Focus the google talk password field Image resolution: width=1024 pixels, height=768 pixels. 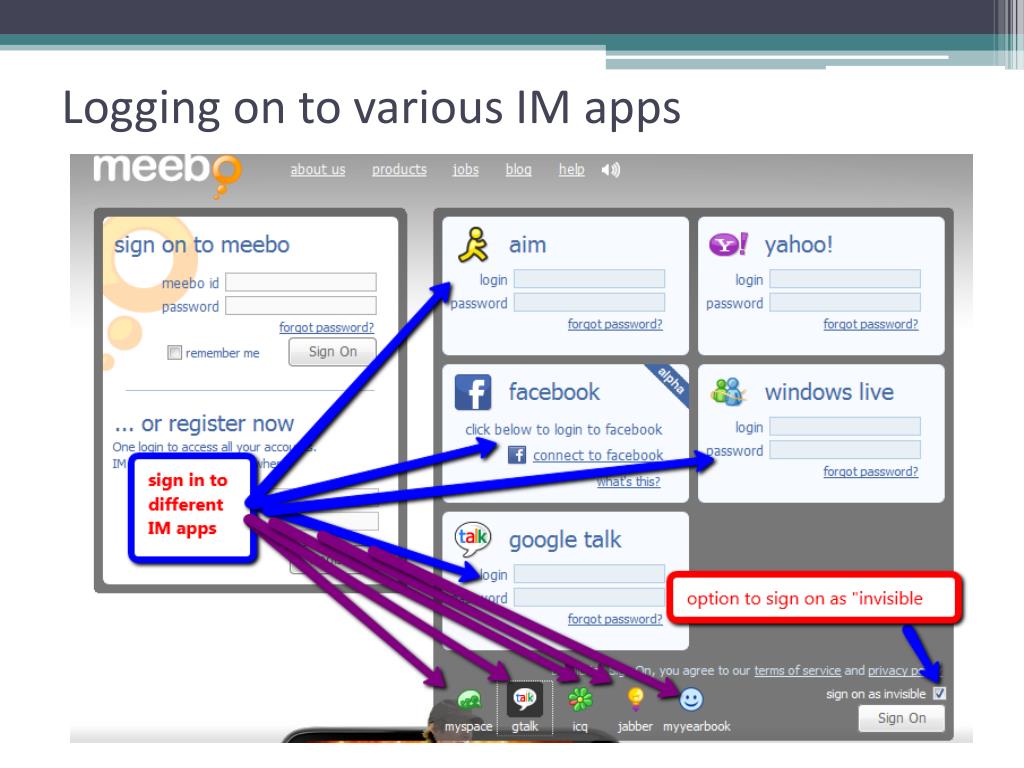click(x=589, y=597)
